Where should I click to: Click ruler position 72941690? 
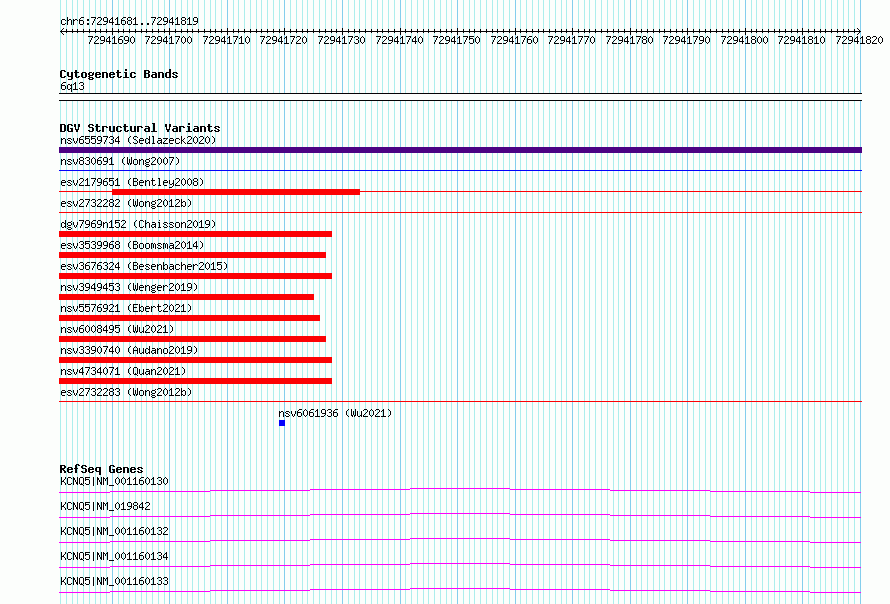click(111, 40)
